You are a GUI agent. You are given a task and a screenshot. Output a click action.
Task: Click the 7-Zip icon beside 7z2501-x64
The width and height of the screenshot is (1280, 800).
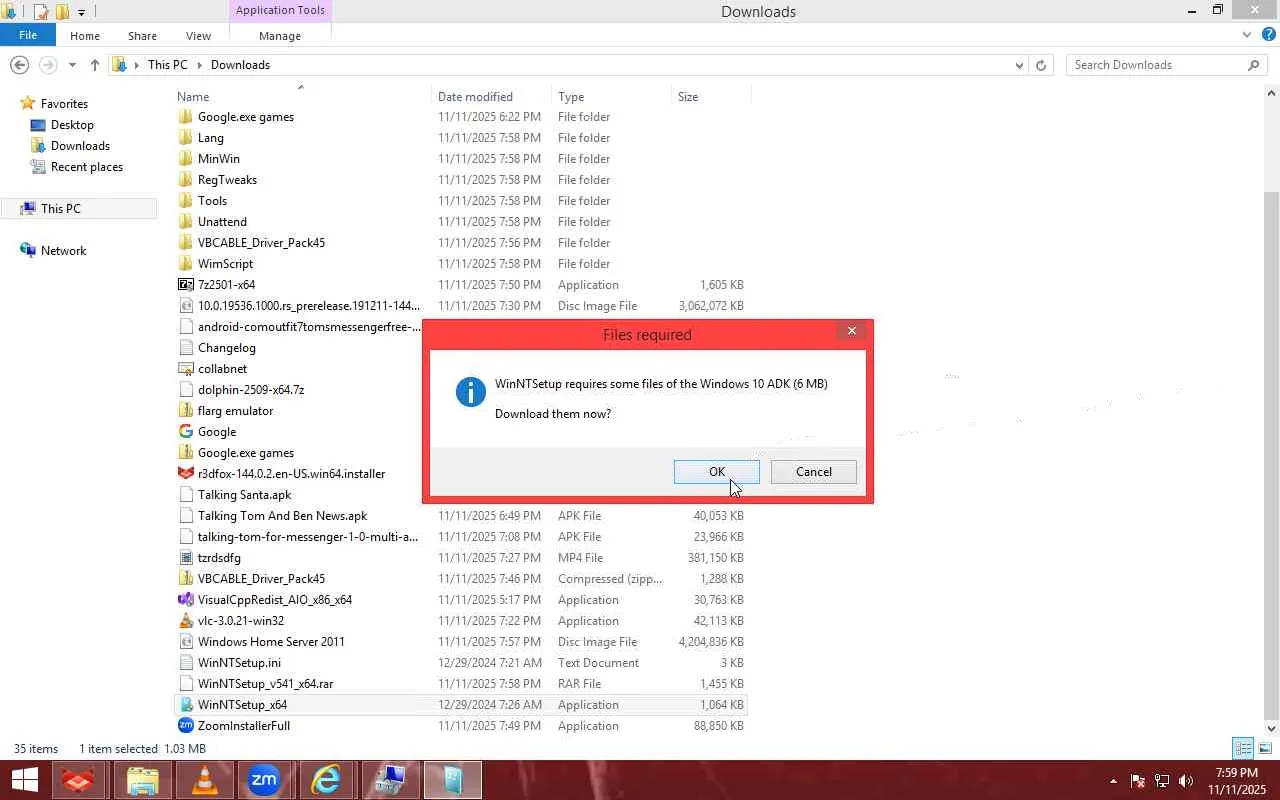(x=186, y=285)
